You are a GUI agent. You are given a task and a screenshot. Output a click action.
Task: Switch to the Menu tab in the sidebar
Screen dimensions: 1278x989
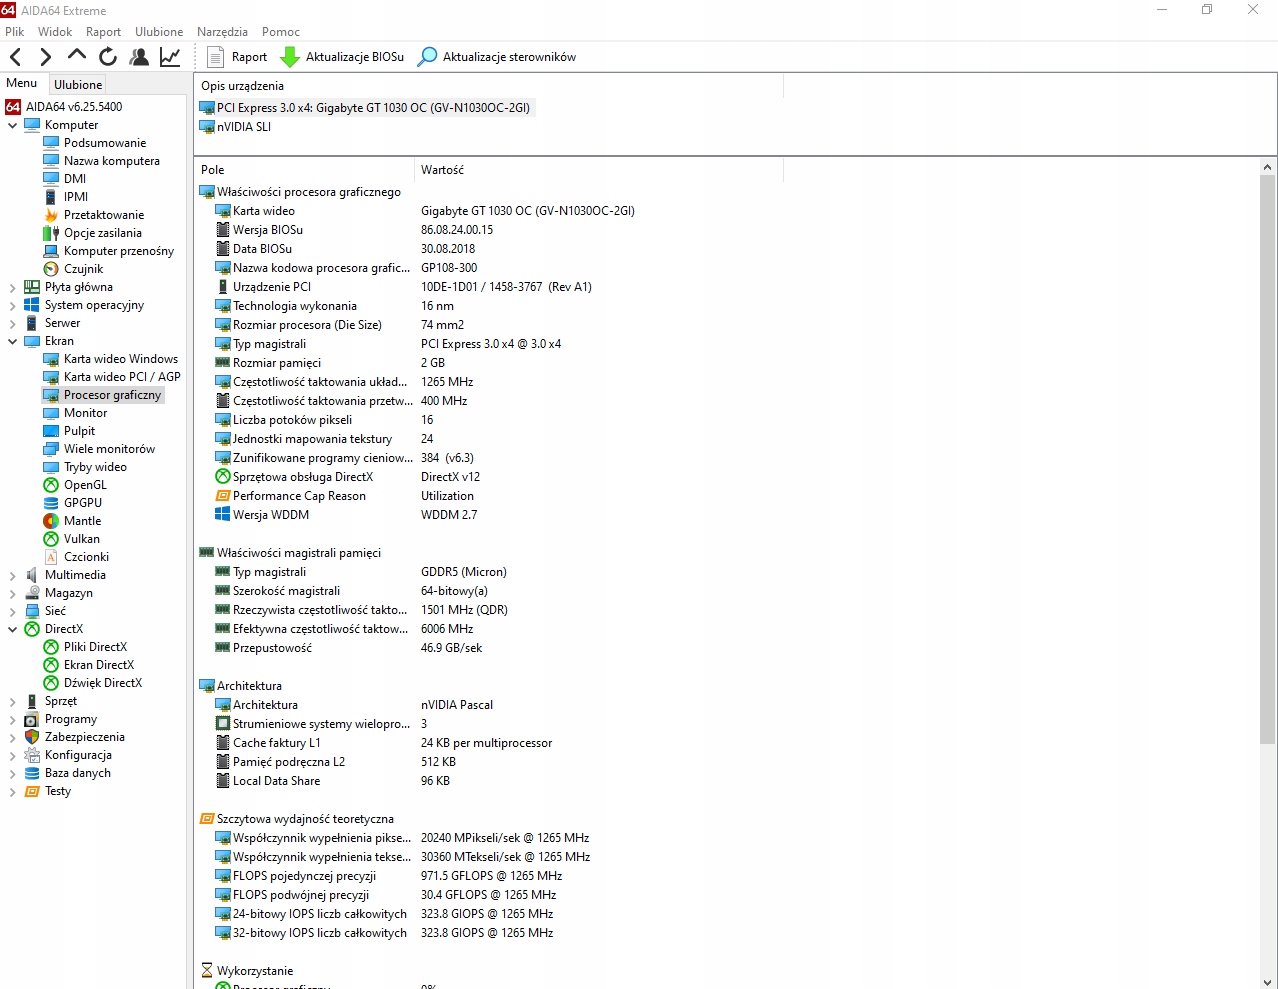coord(22,83)
